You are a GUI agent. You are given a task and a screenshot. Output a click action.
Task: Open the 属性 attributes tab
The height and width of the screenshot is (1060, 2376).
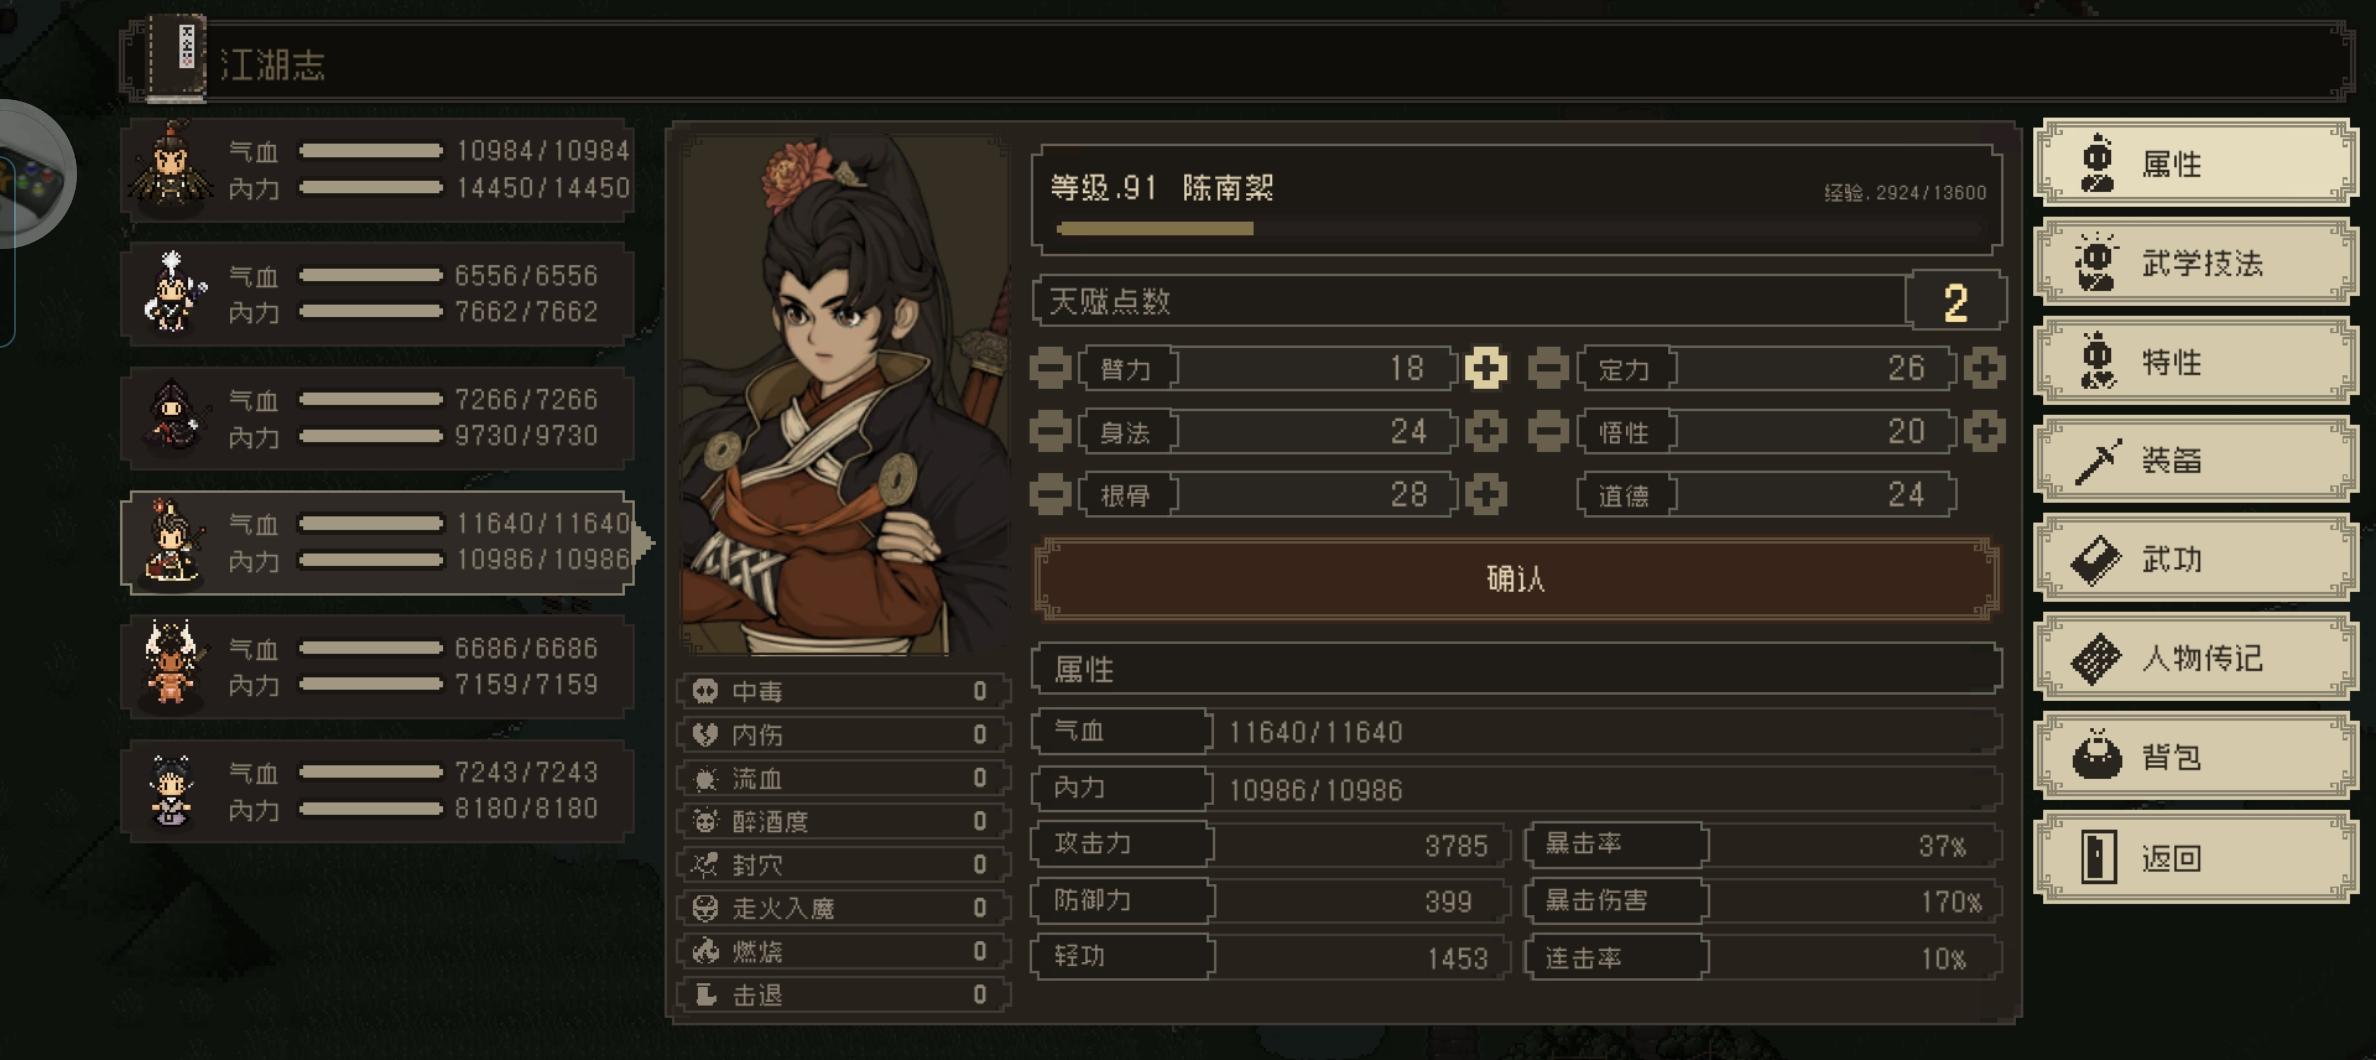(2196, 163)
